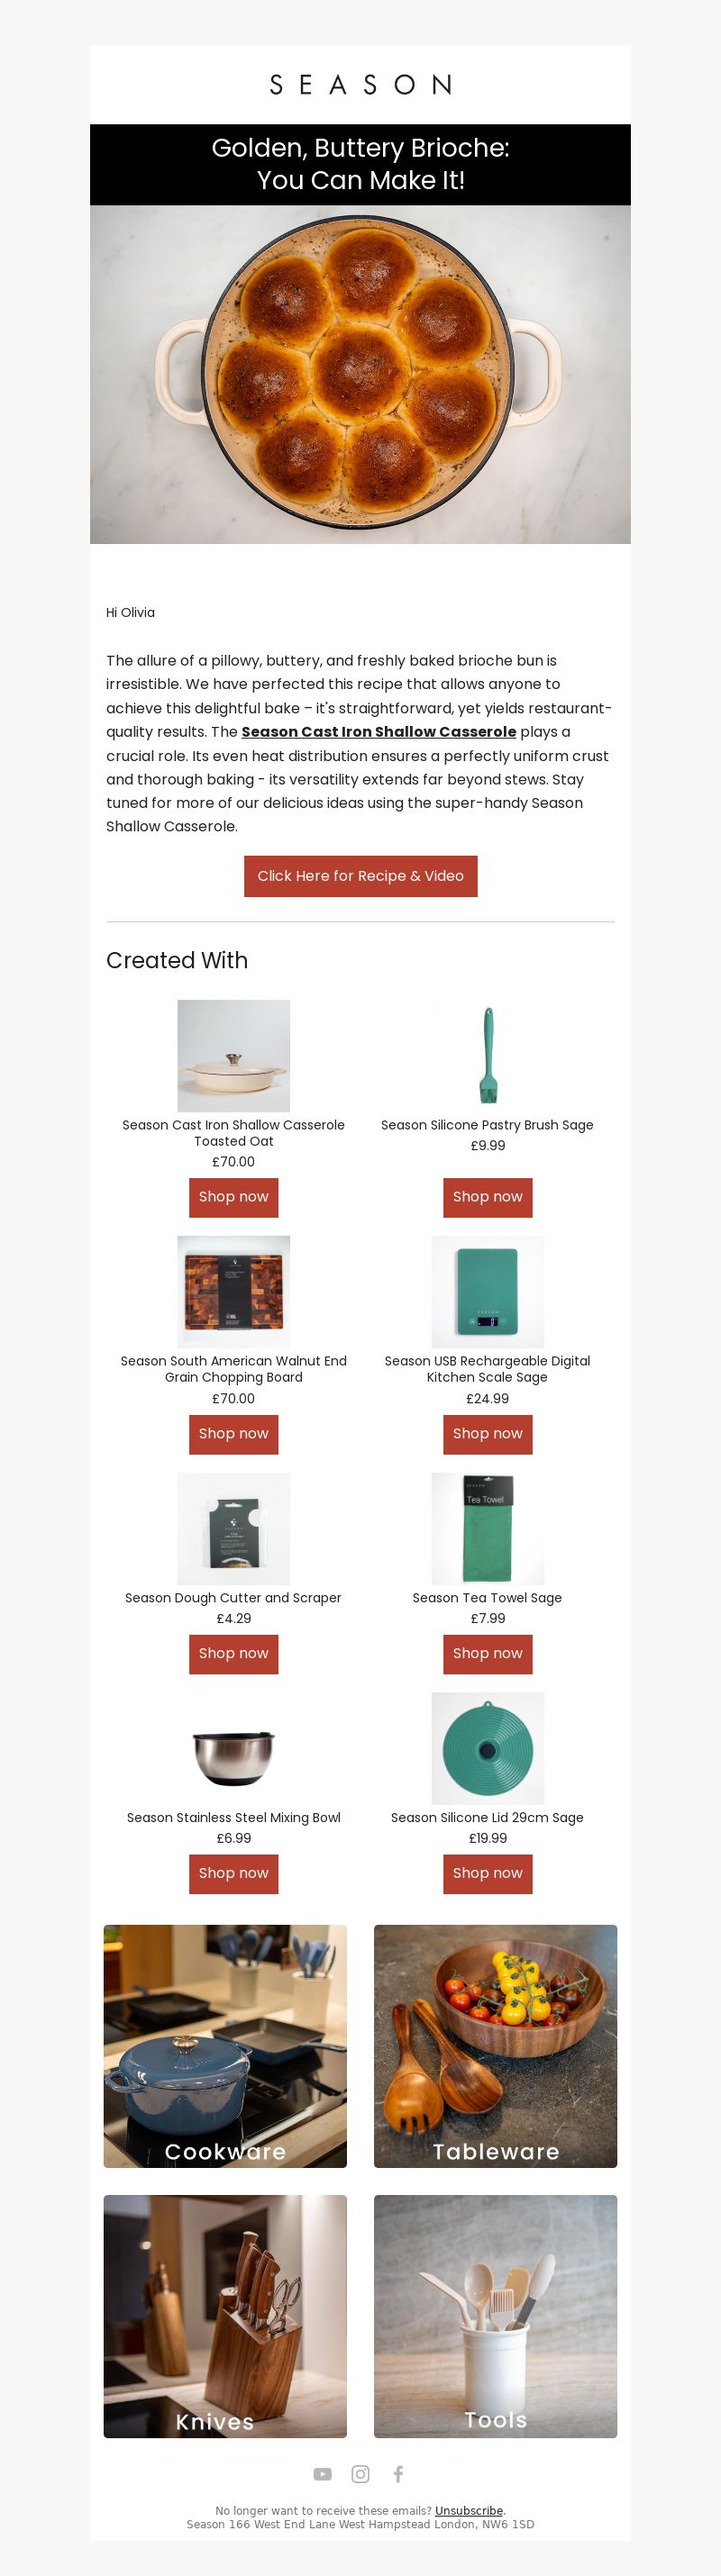This screenshot has width=721, height=2576.
Task: Shop now for the Digital Kitchen Scale Sage
Action: click(487, 1434)
